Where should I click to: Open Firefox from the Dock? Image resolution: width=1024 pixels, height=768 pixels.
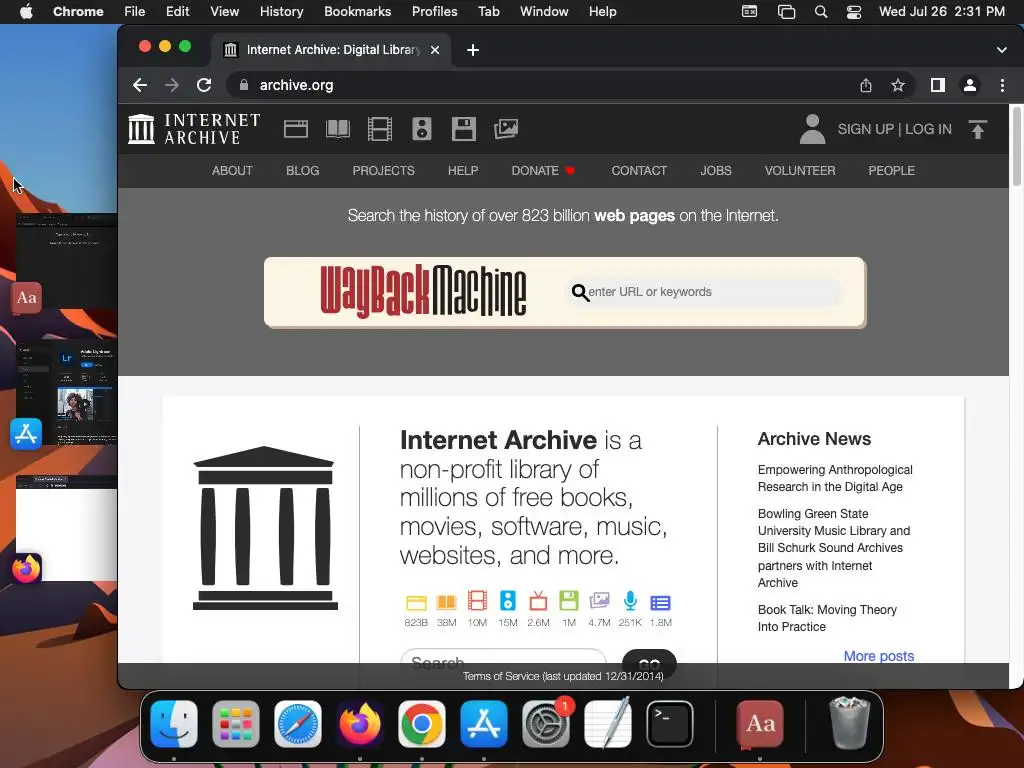click(360, 724)
